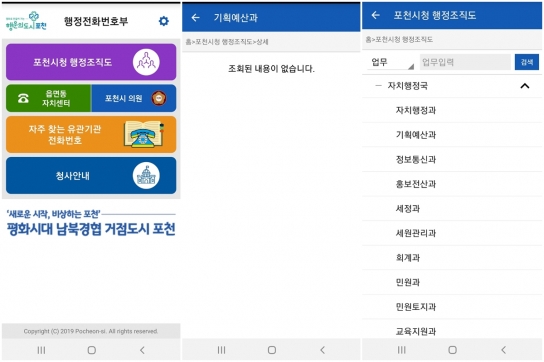544x362 pixels.
Task: Go back from the 기획예산과 screen
Action: pos(196,17)
